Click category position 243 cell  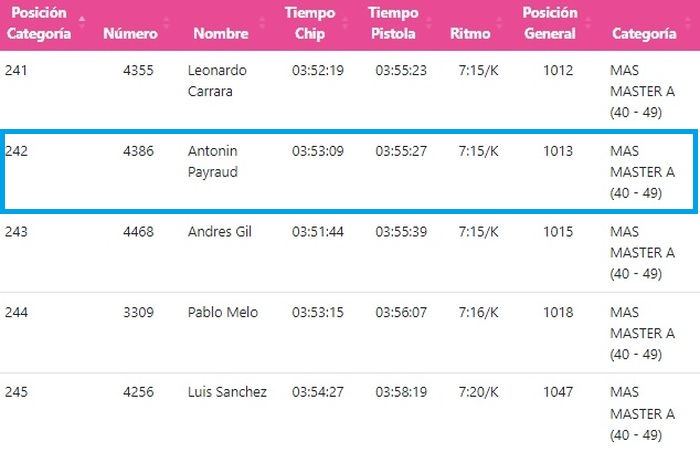pos(17,231)
